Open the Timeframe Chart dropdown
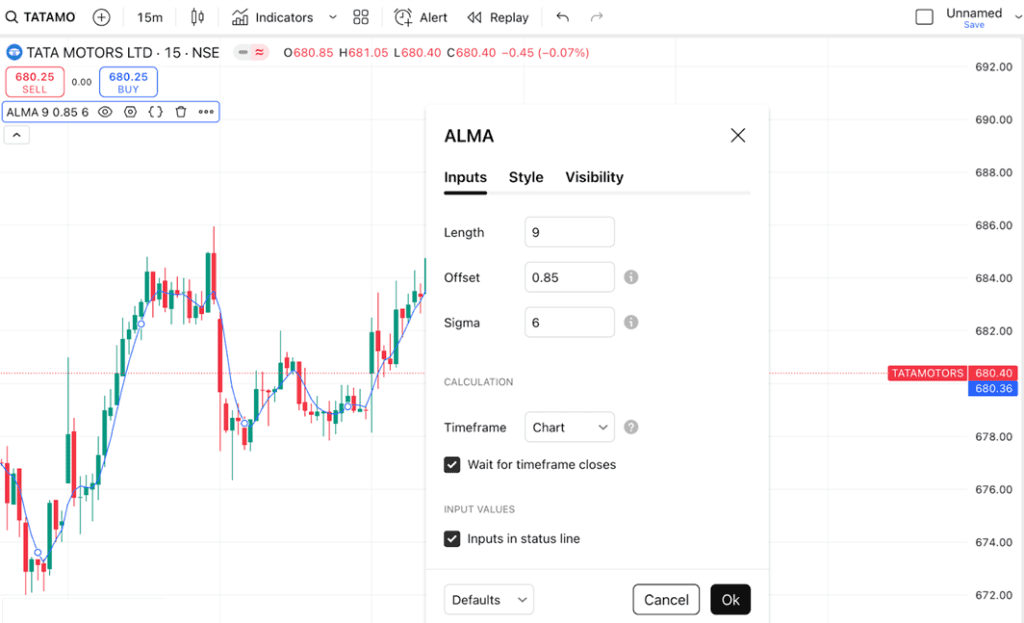Image resolution: width=1024 pixels, height=623 pixels. point(569,427)
